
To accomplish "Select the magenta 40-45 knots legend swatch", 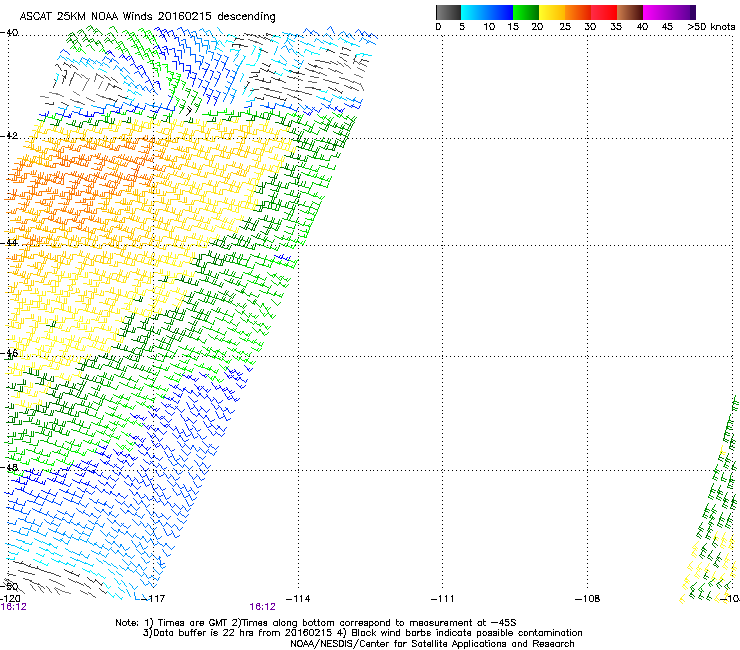I will click(656, 12).
